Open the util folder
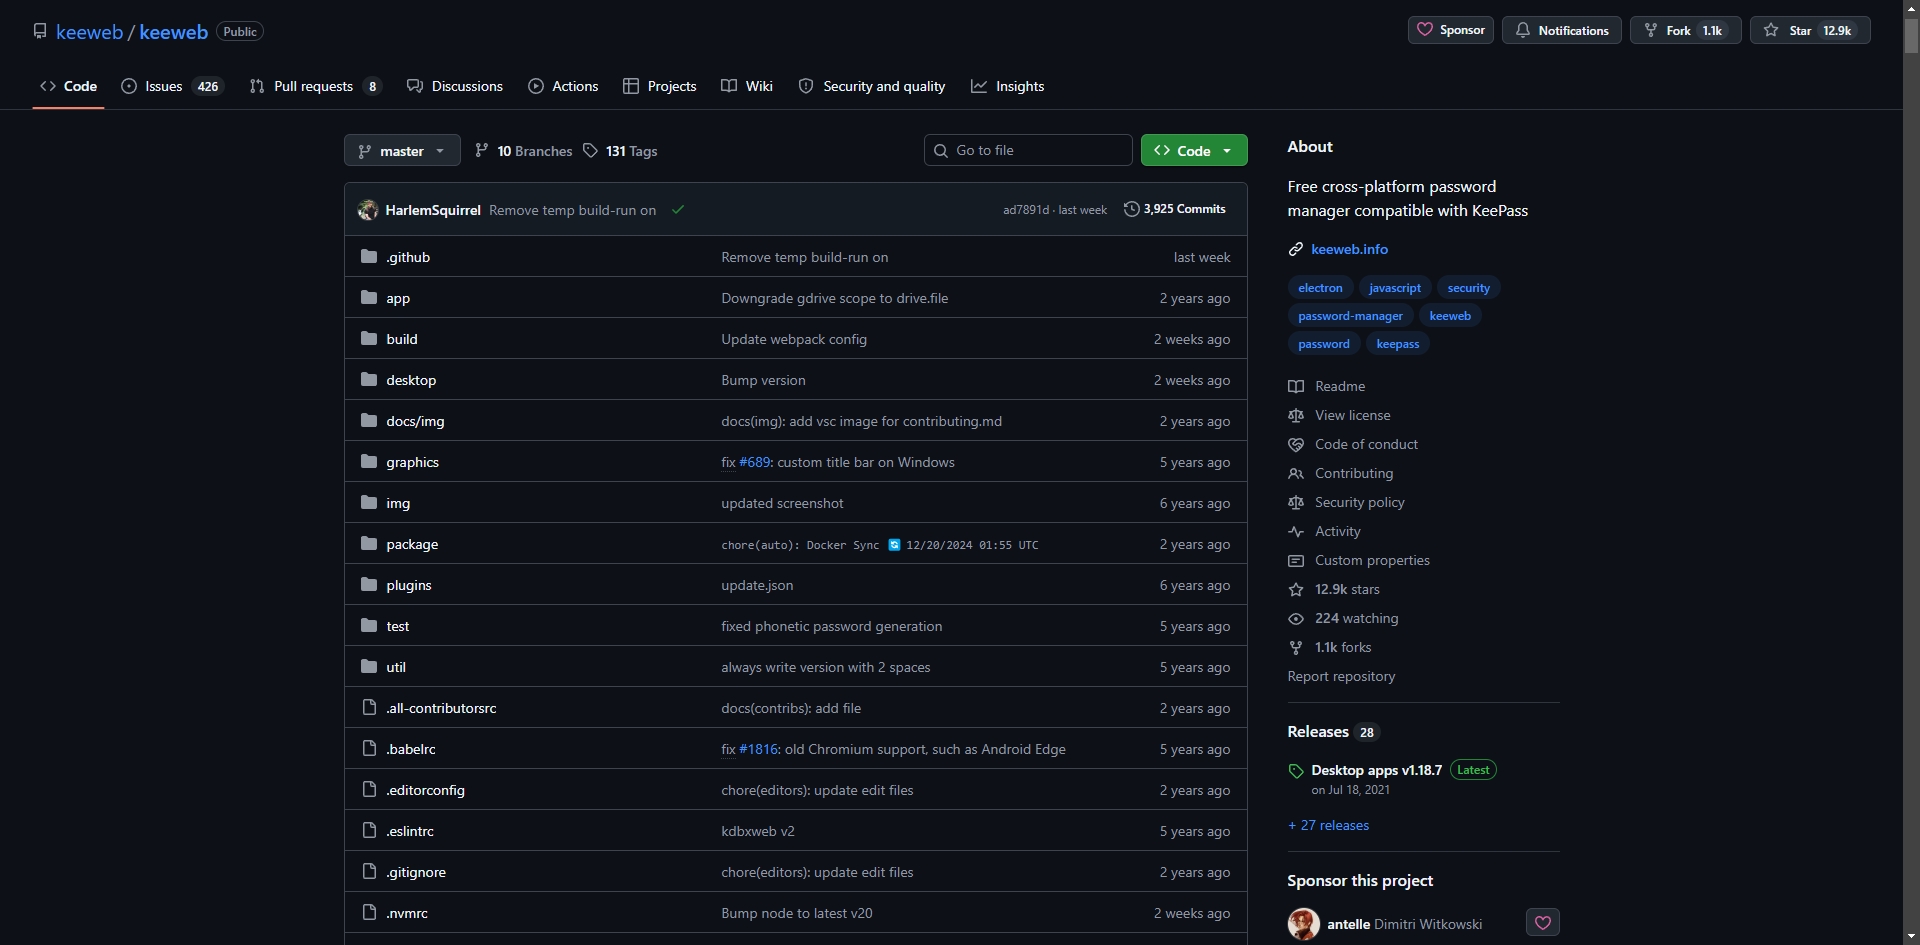 tap(396, 667)
